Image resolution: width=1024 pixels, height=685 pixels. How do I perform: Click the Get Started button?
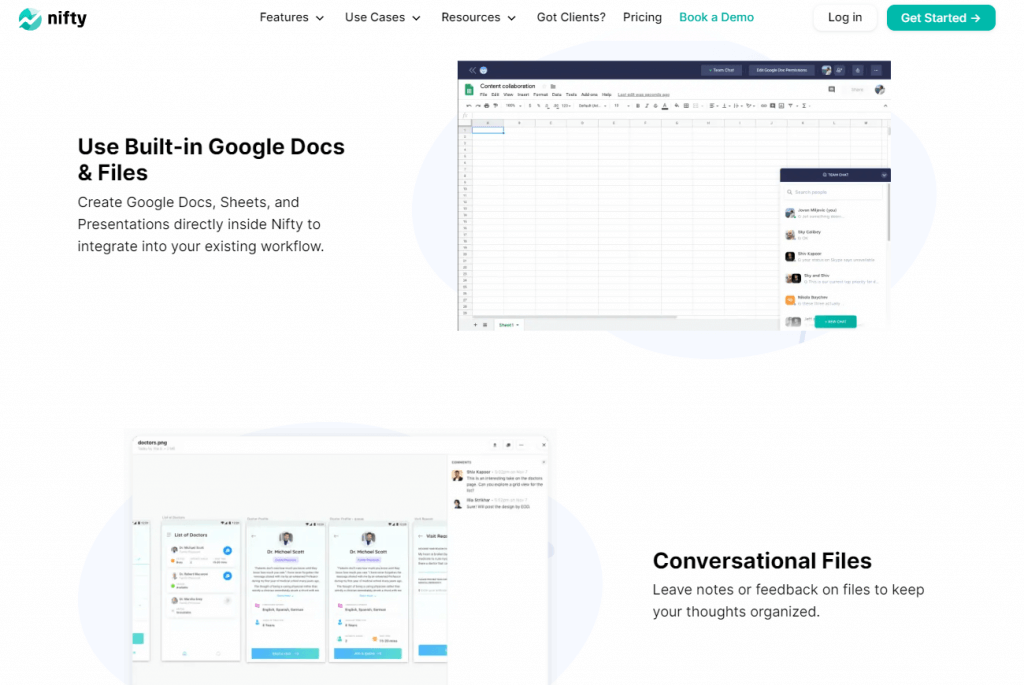click(940, 18)
